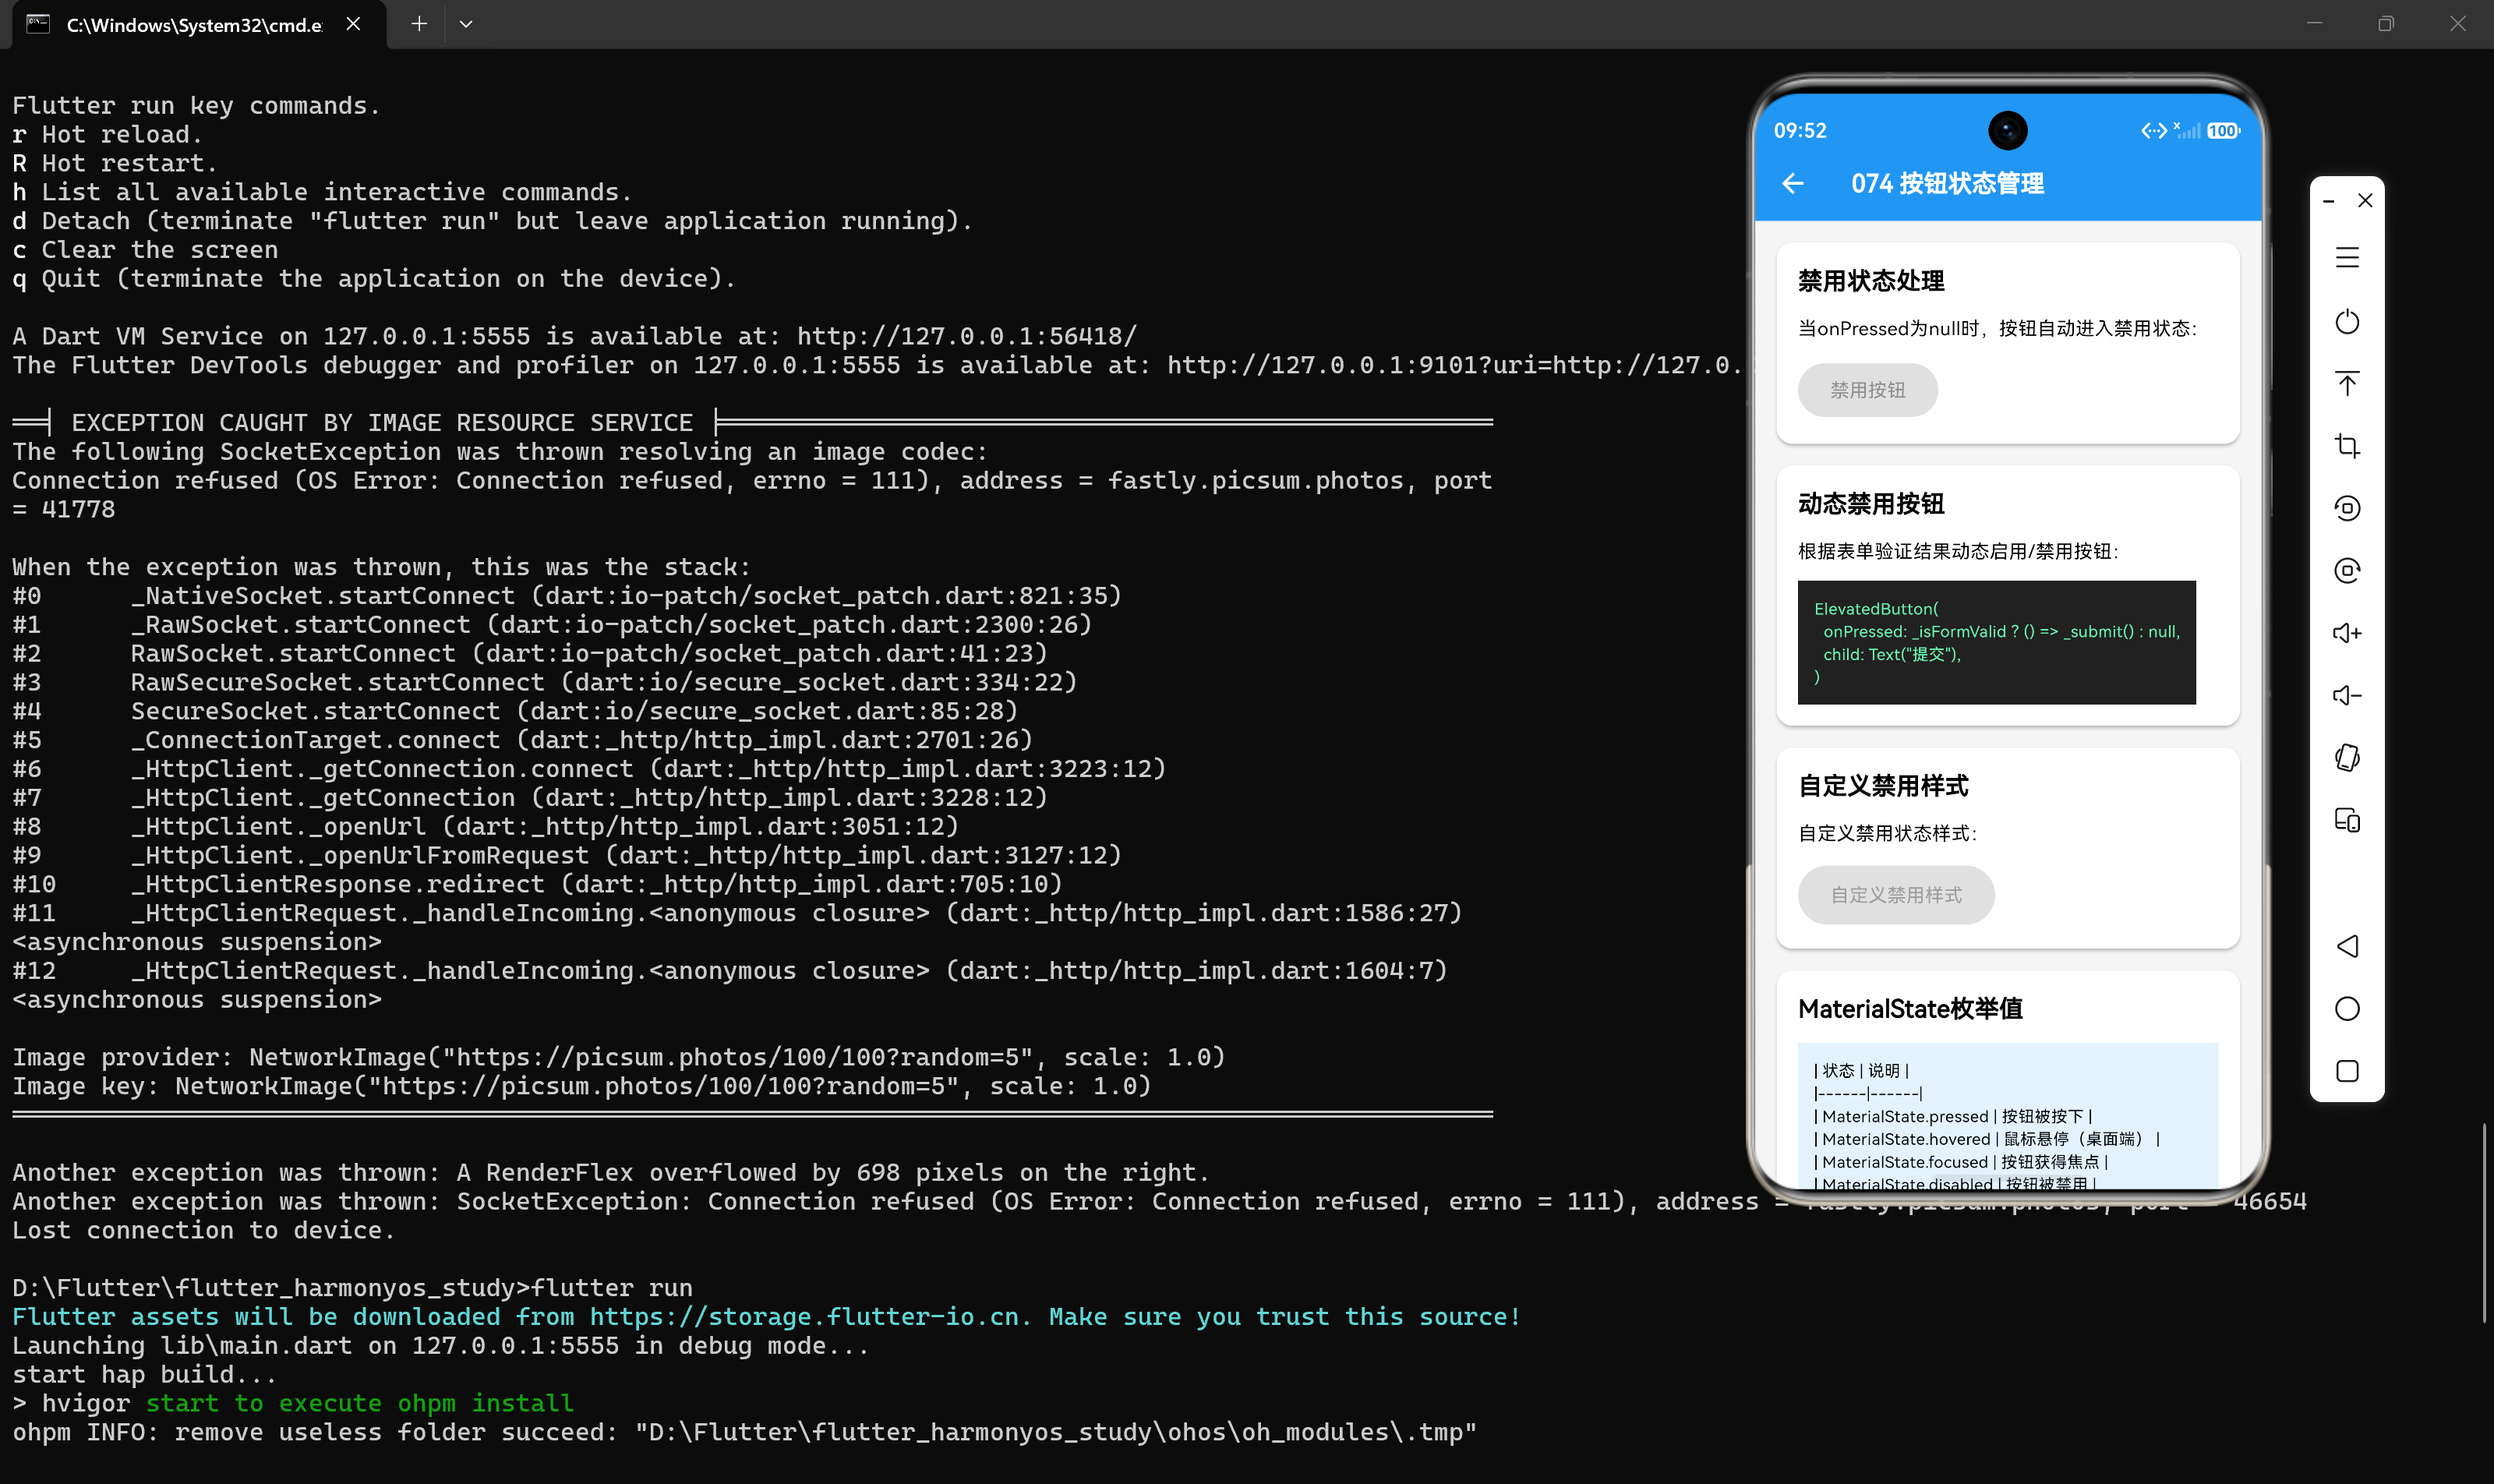Tap the battery indicator in phone status bar
Viewport: 2494px width, 1484px height.
click(x=2224, y=131)
